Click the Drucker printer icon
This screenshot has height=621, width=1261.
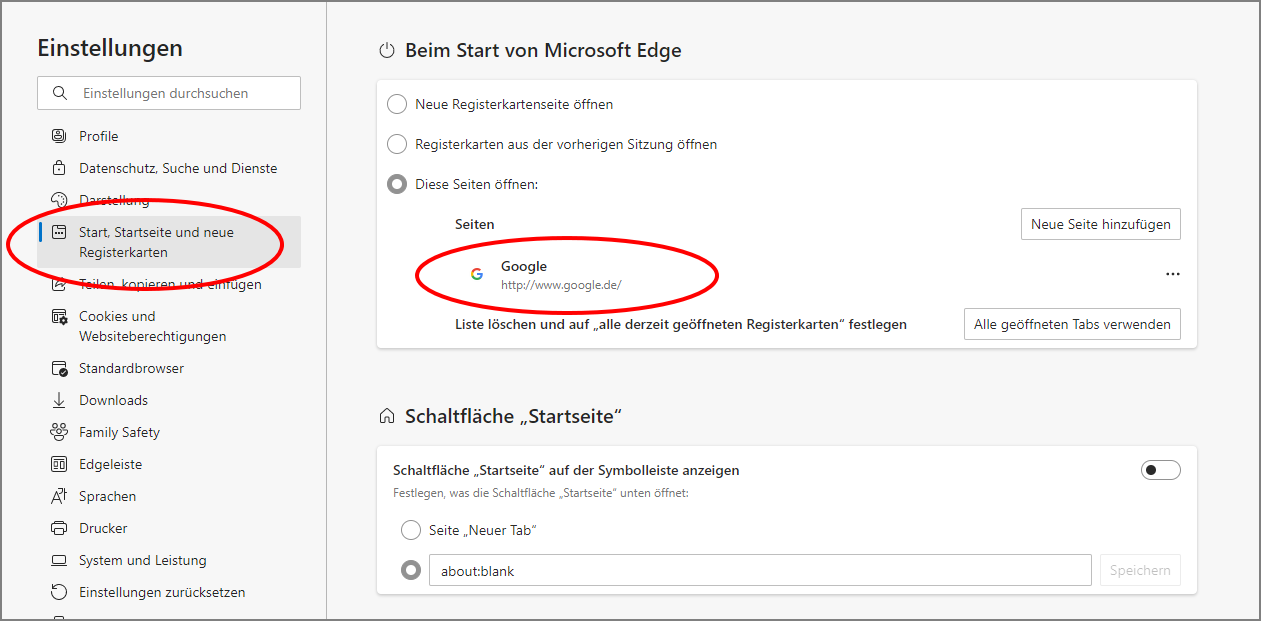(x=59, y=528)
